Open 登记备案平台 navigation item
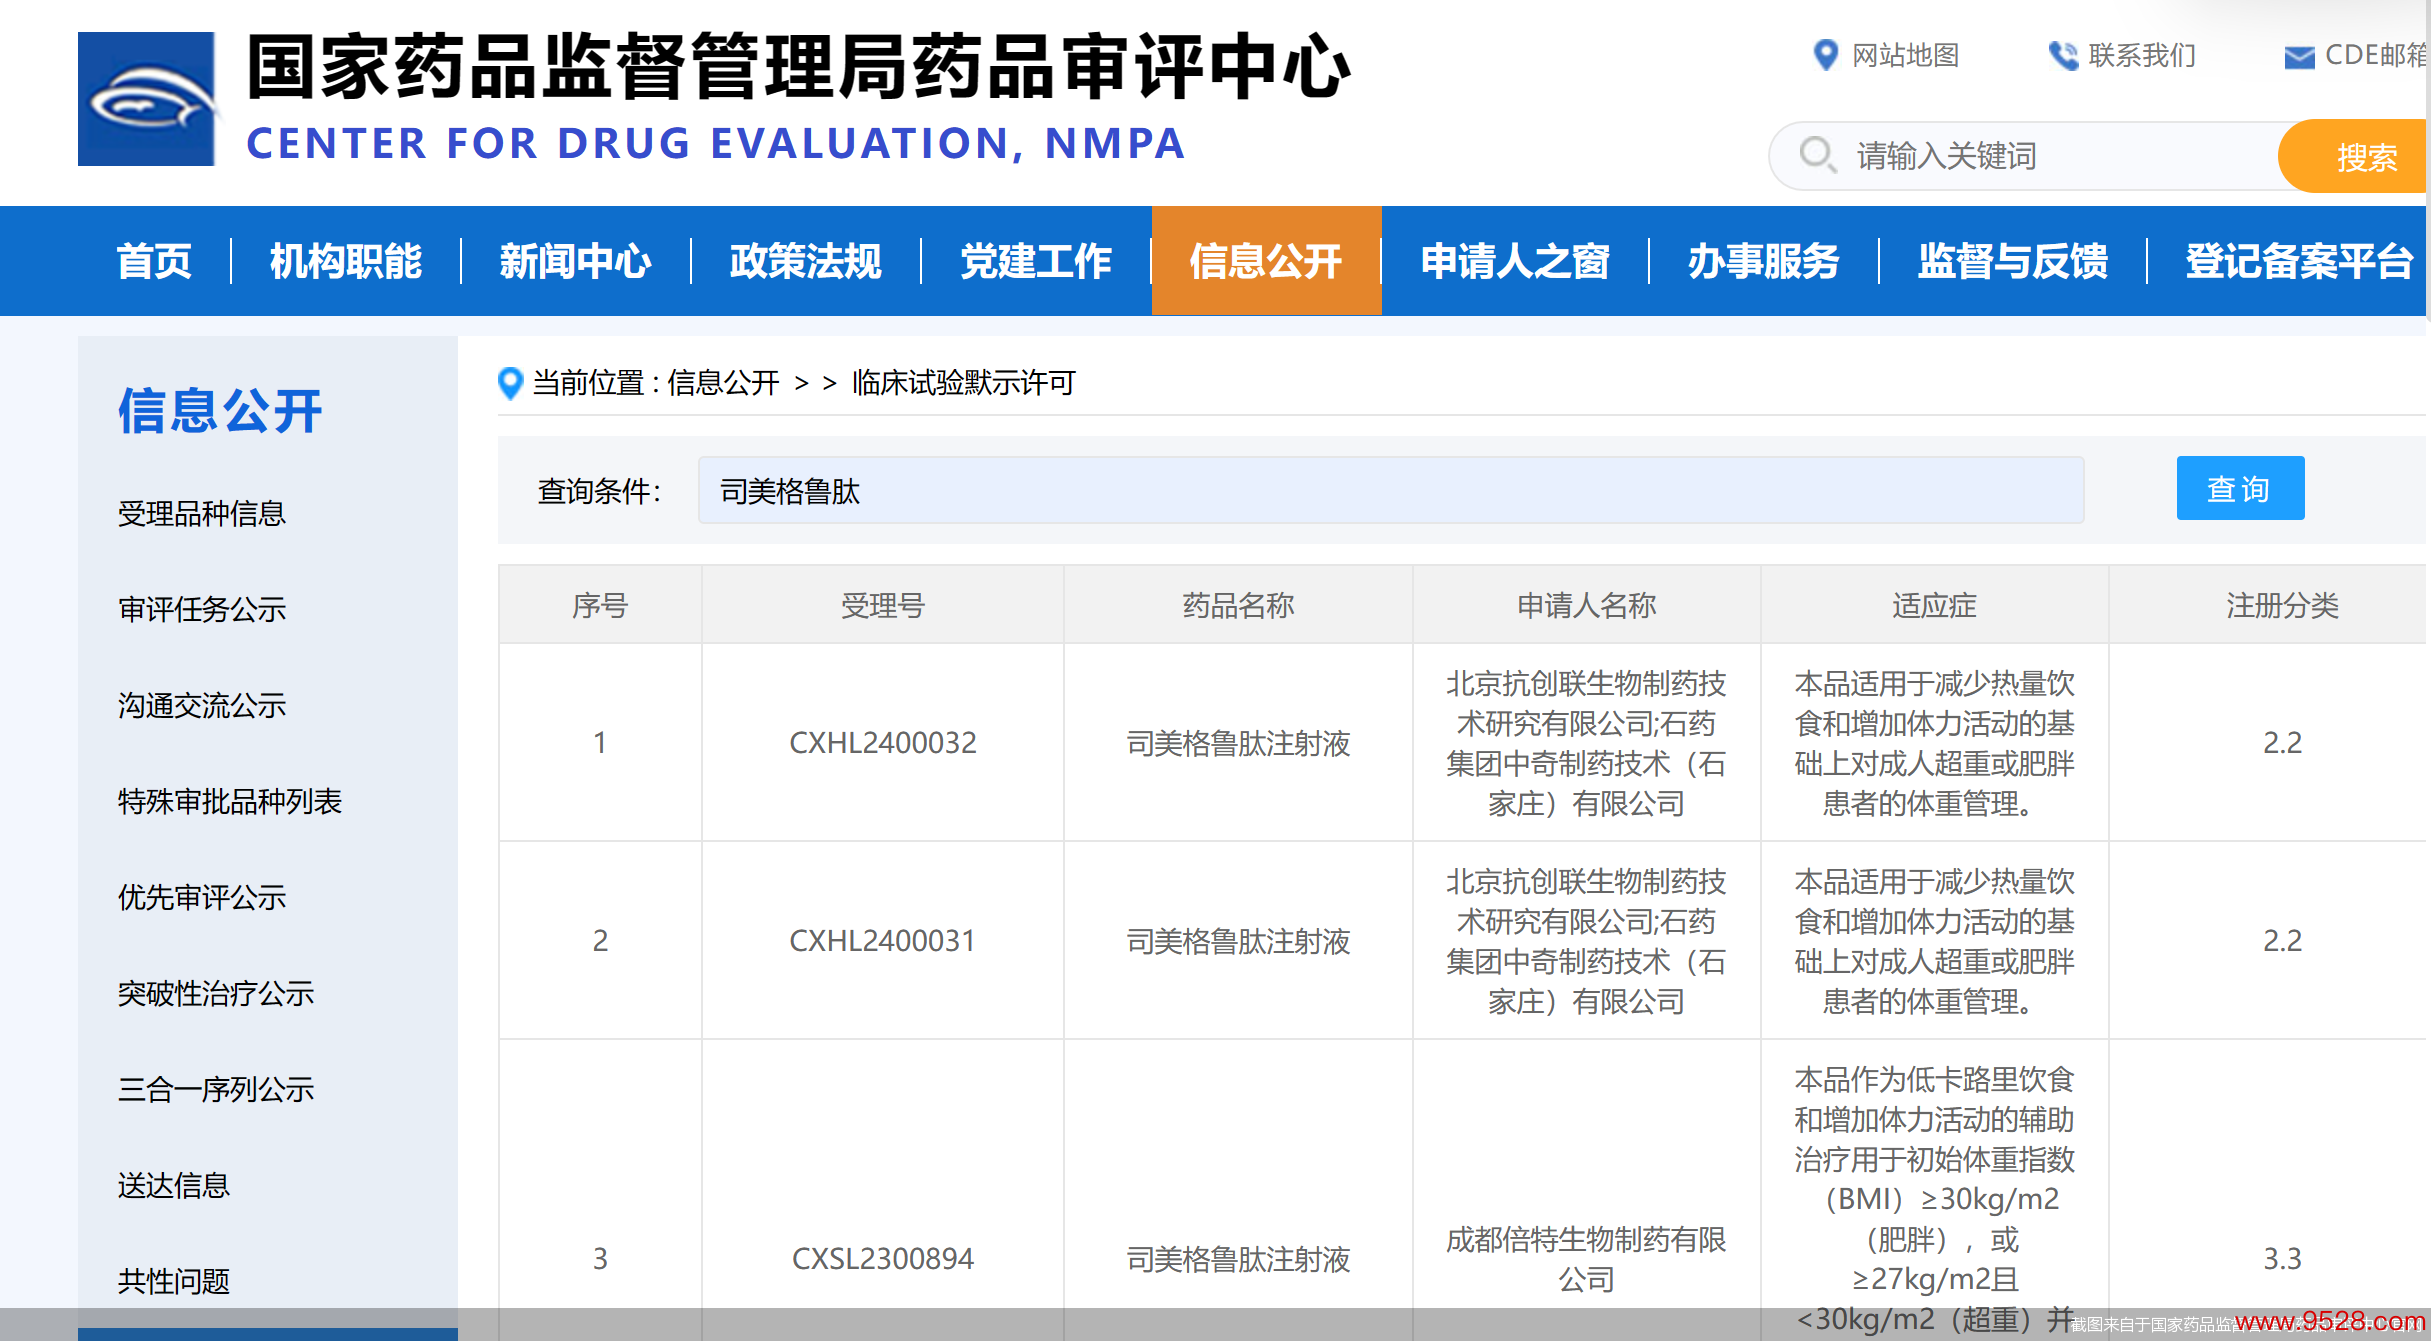Viewport: 2431px width, 1341px height. pos(2299,261)
